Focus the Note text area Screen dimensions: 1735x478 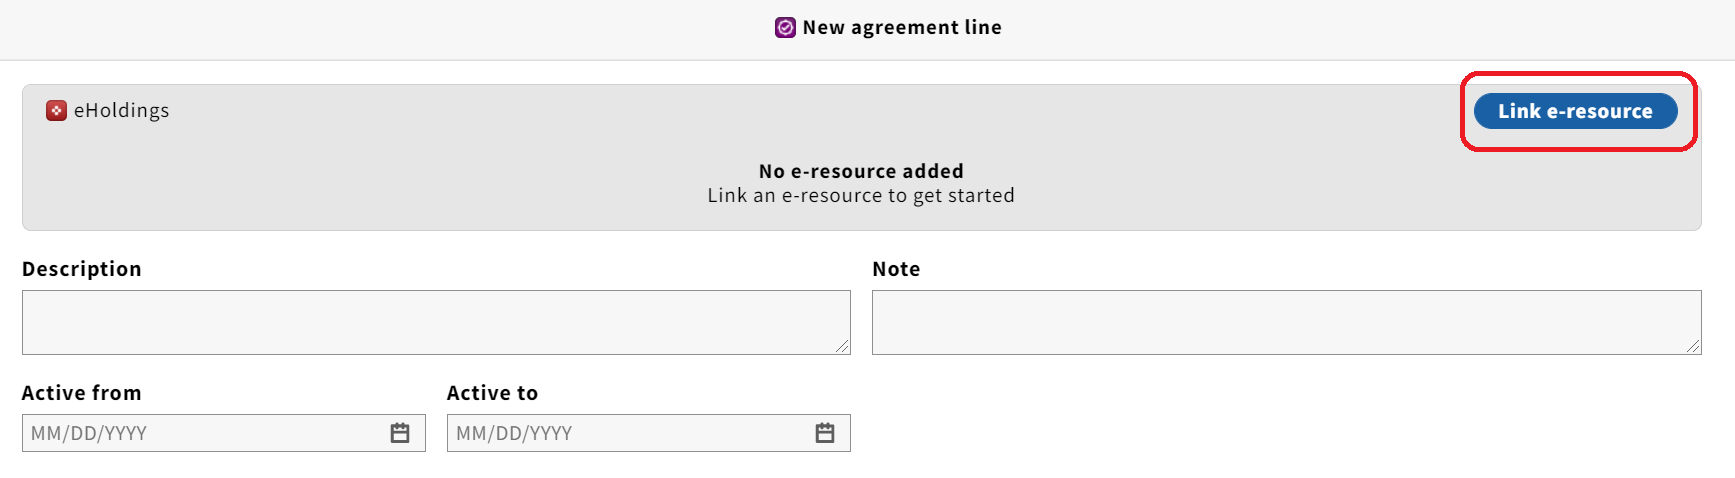[x=1286, y=322]
